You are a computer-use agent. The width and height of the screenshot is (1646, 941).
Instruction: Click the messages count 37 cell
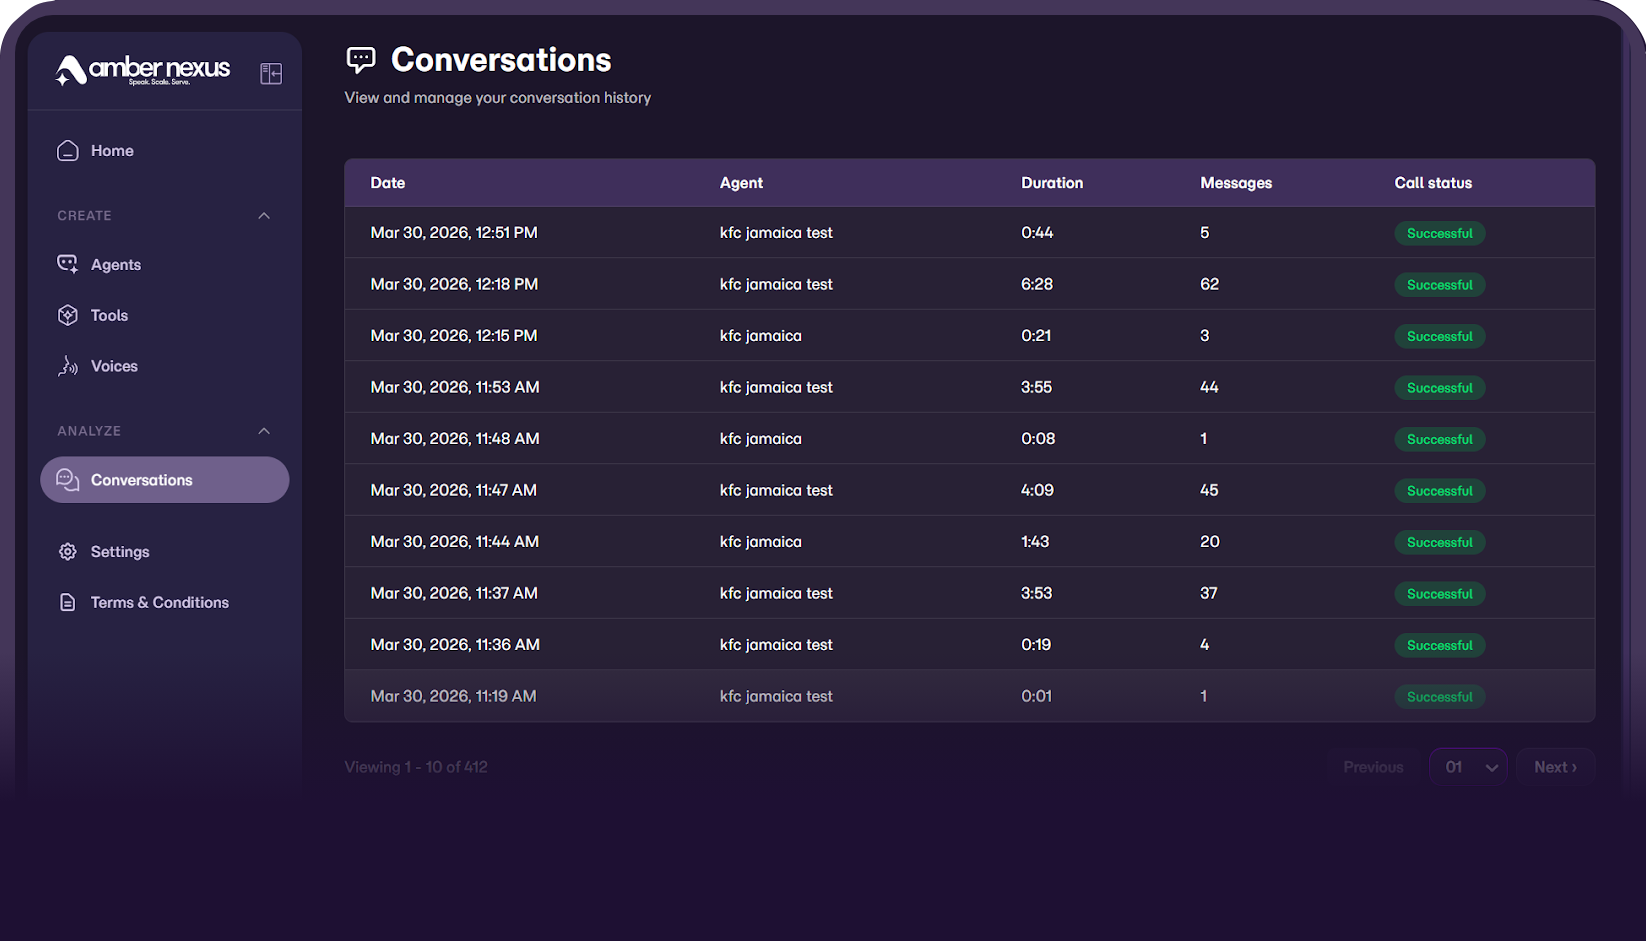pos(1209,593)
